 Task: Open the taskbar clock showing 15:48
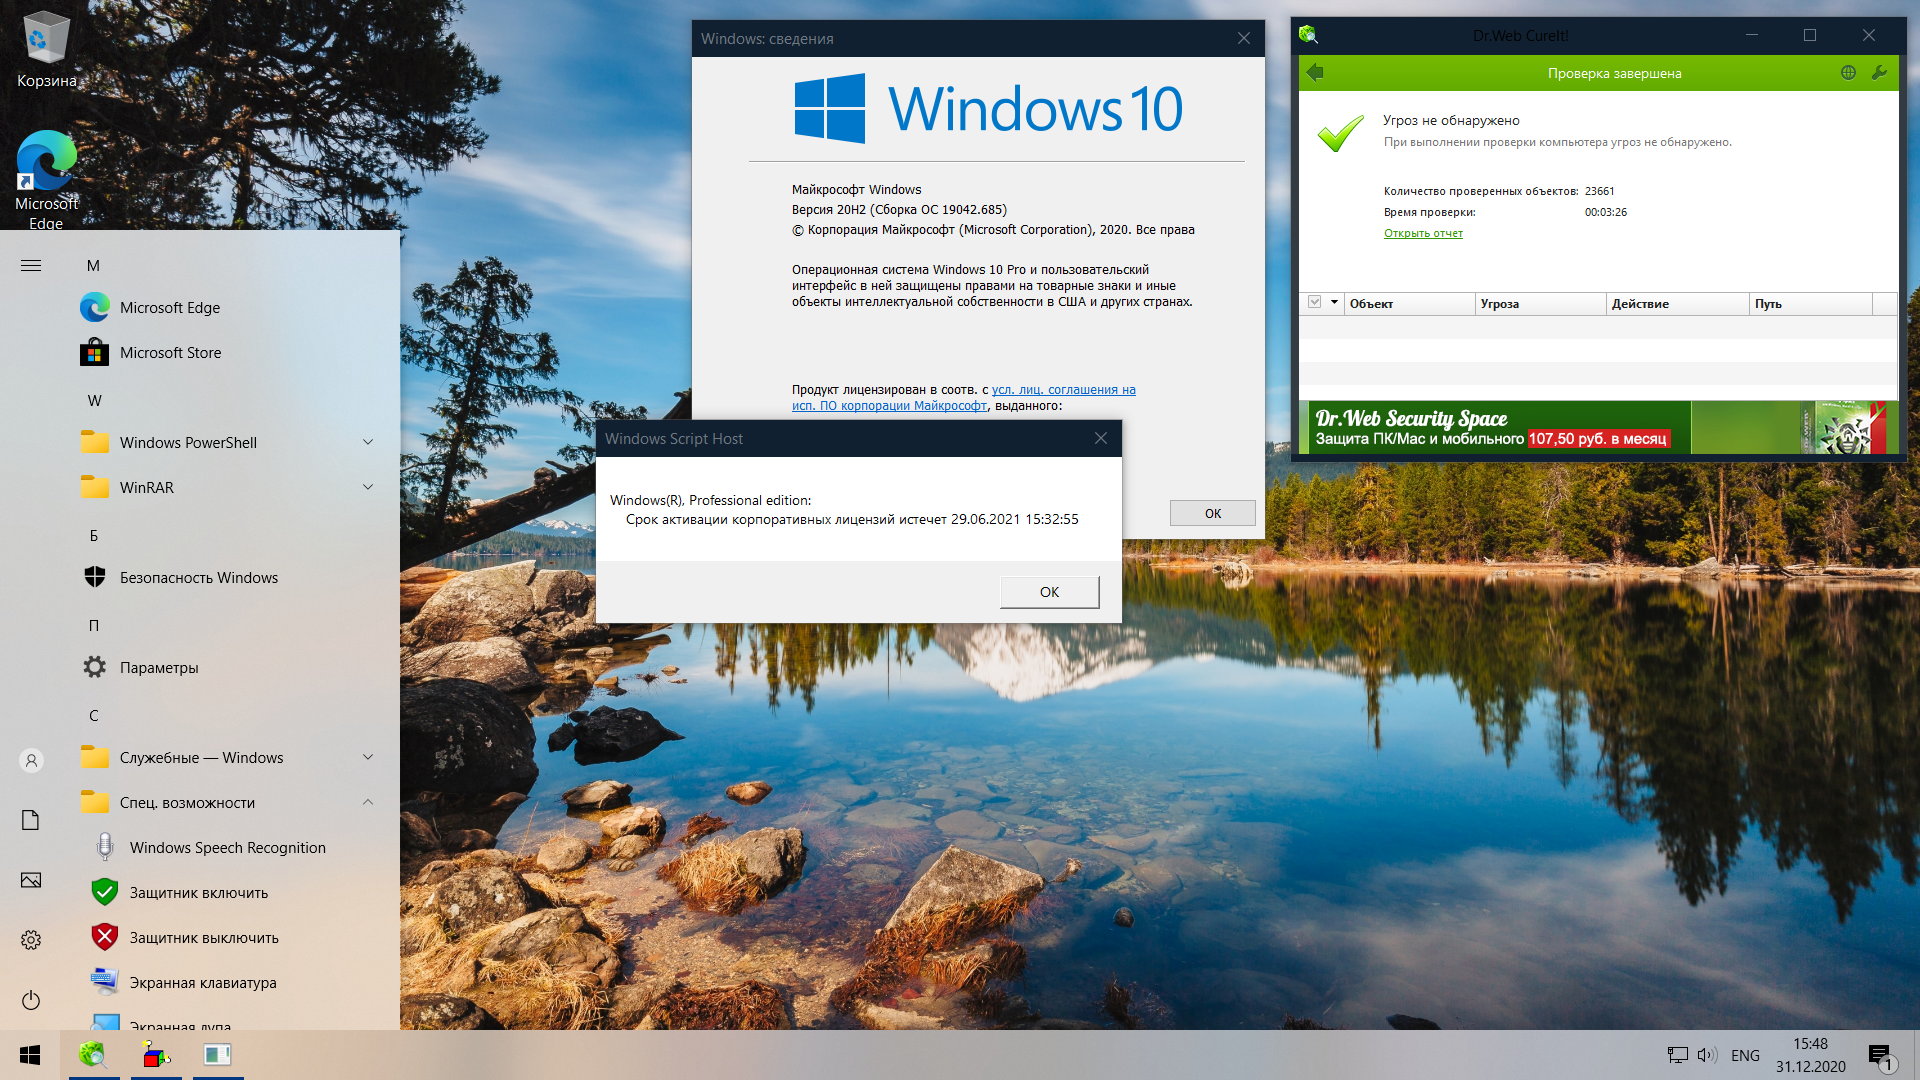(1810, 1055)
